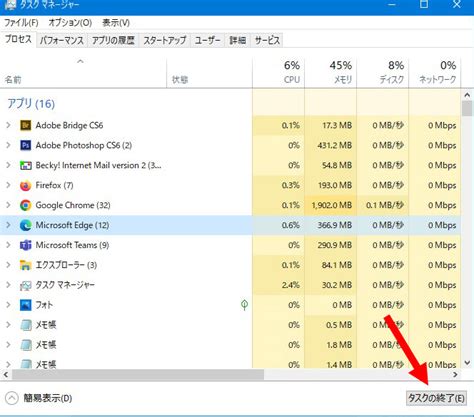Select the Google Chrome (32) row name
The height and width of the screenshot is (417, 474).
[x=73, y=205]
